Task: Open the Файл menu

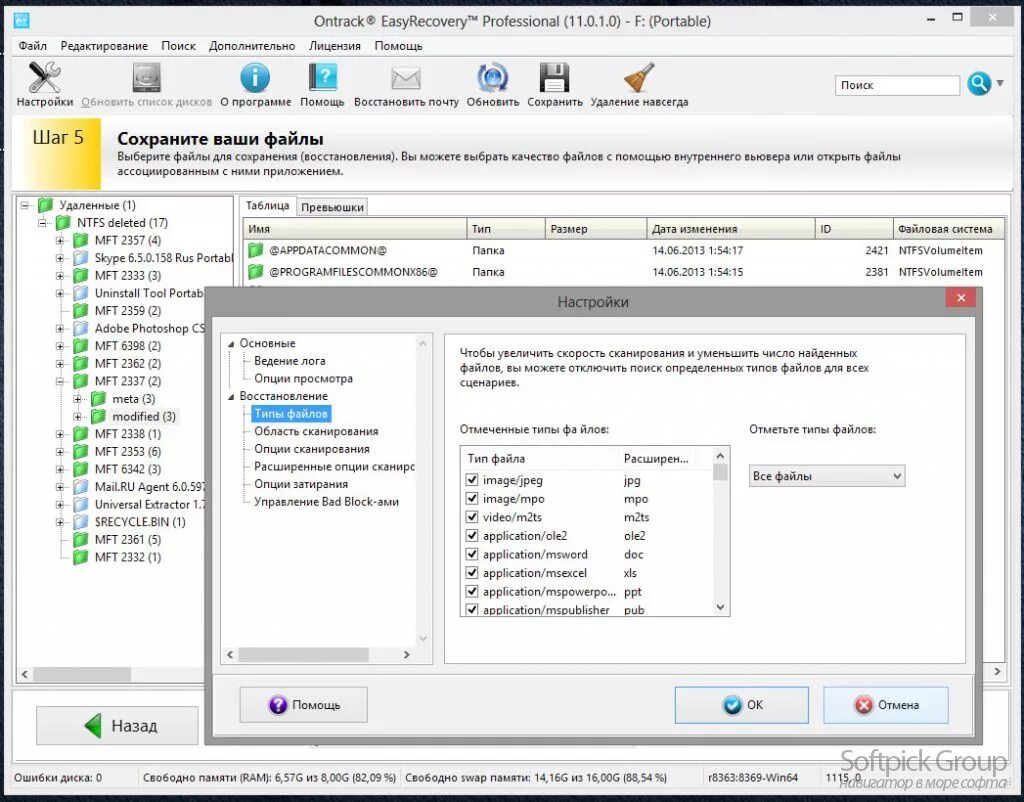Action: (33, 46)
